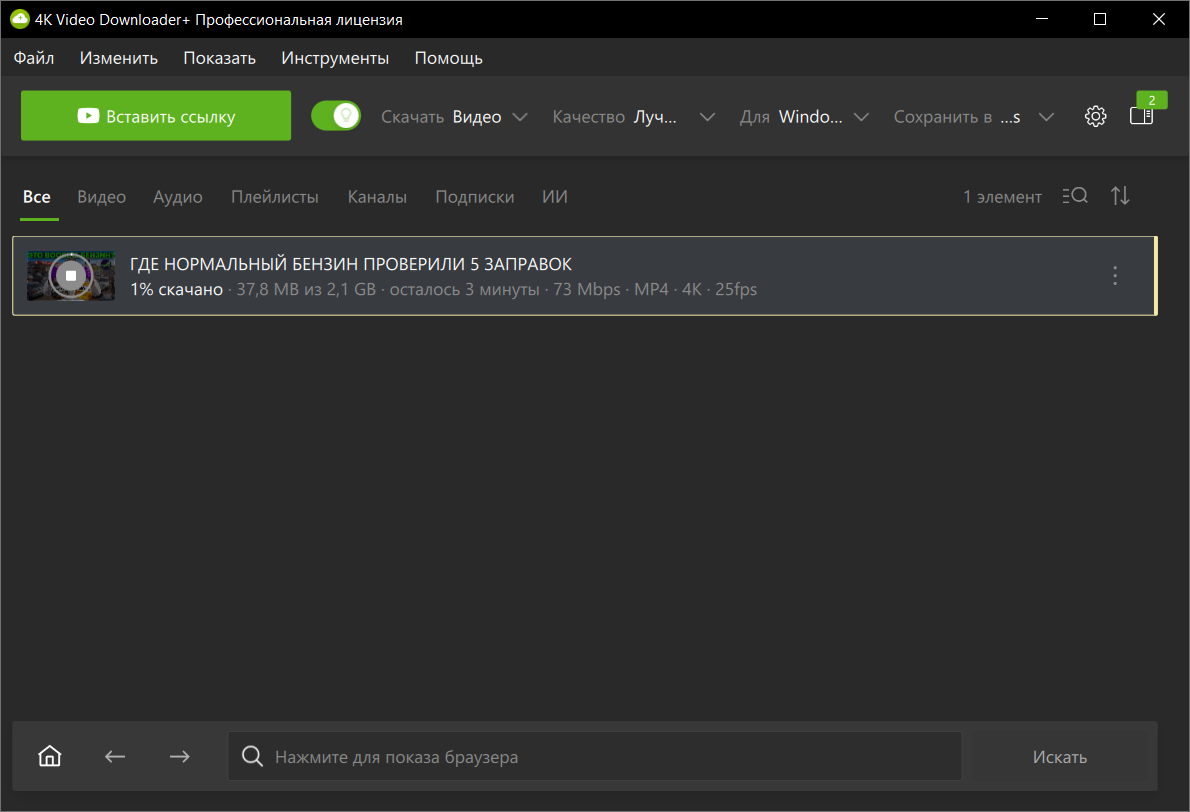Open the Файл menu

[x=33, y=58]
